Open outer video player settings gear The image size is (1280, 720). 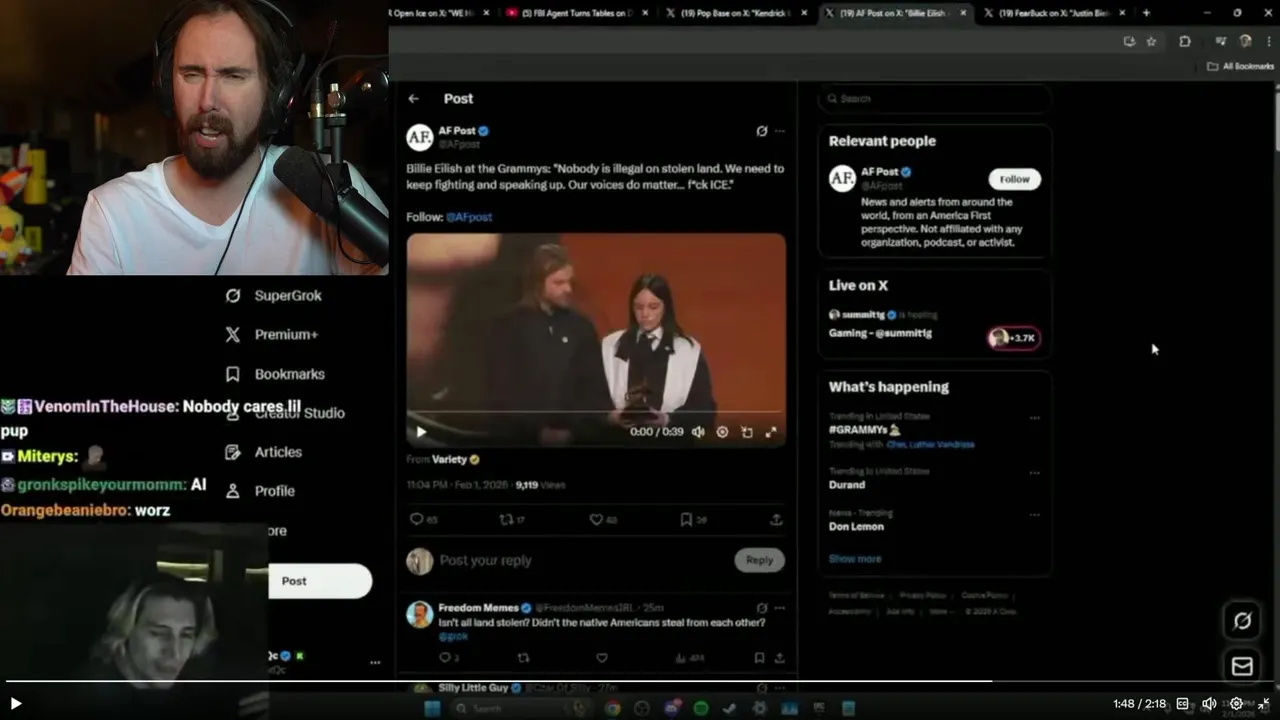[1236, 703]
